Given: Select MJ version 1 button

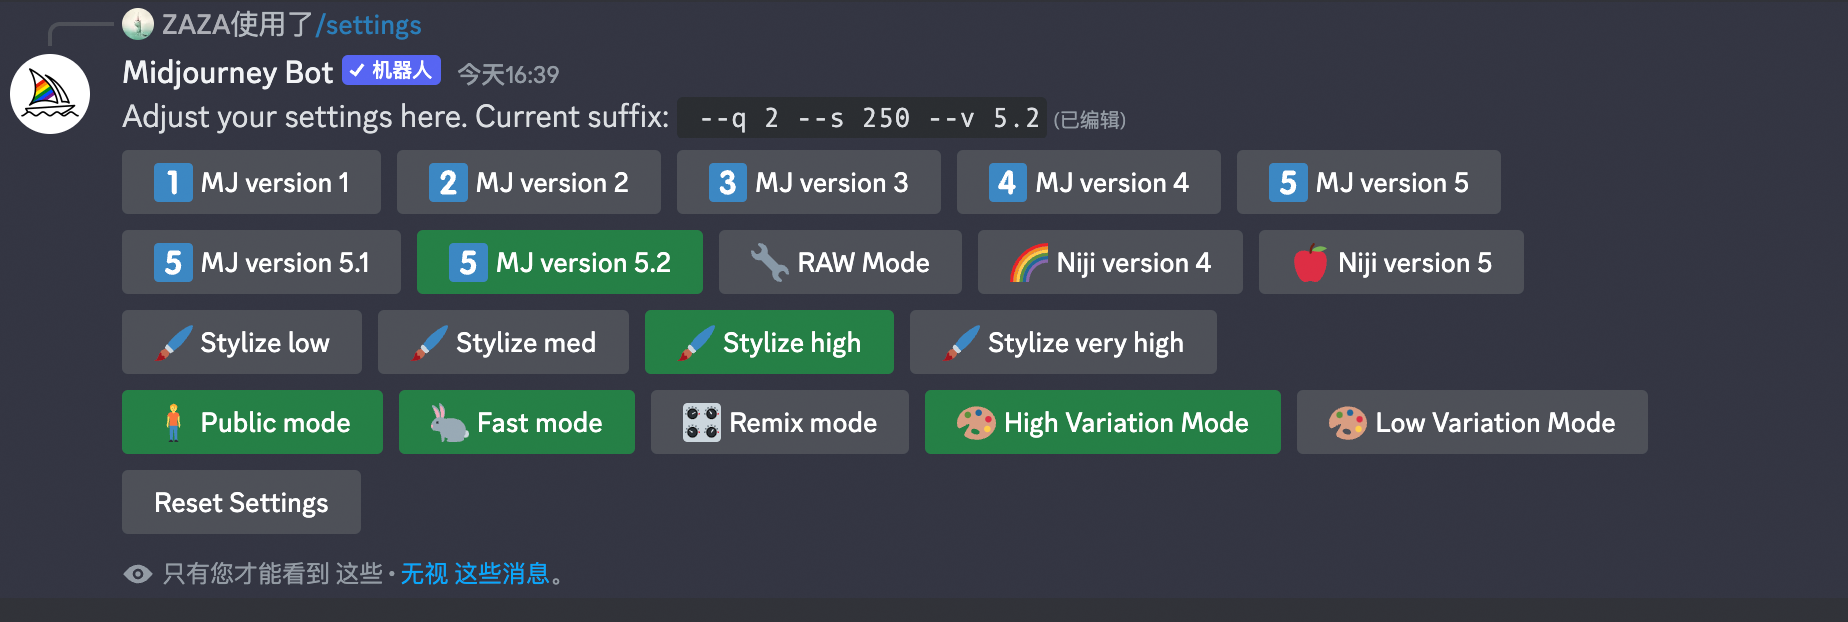Looking at the screenshot, I should [x=251, y=182].
